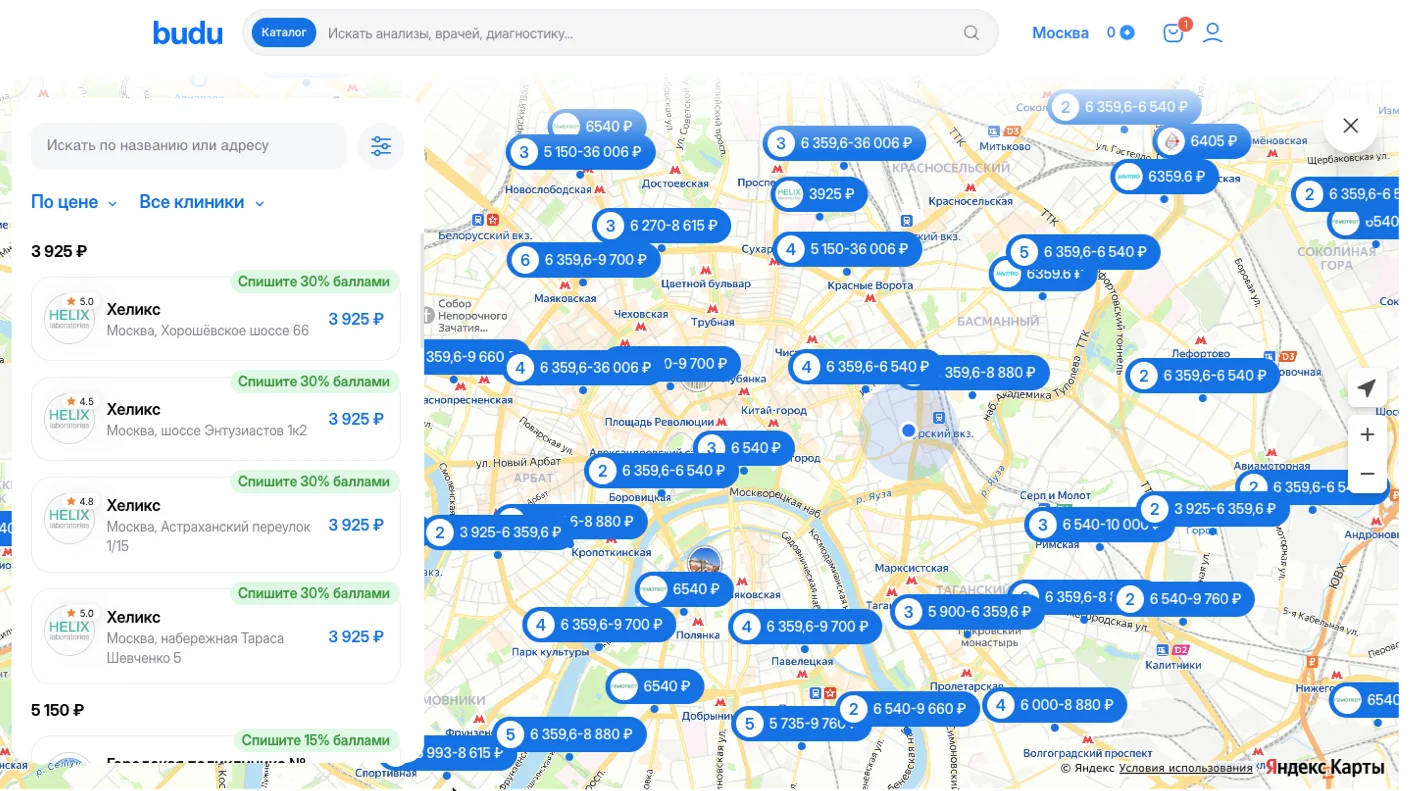Close the map with the X button

(x=1350, y=126)
